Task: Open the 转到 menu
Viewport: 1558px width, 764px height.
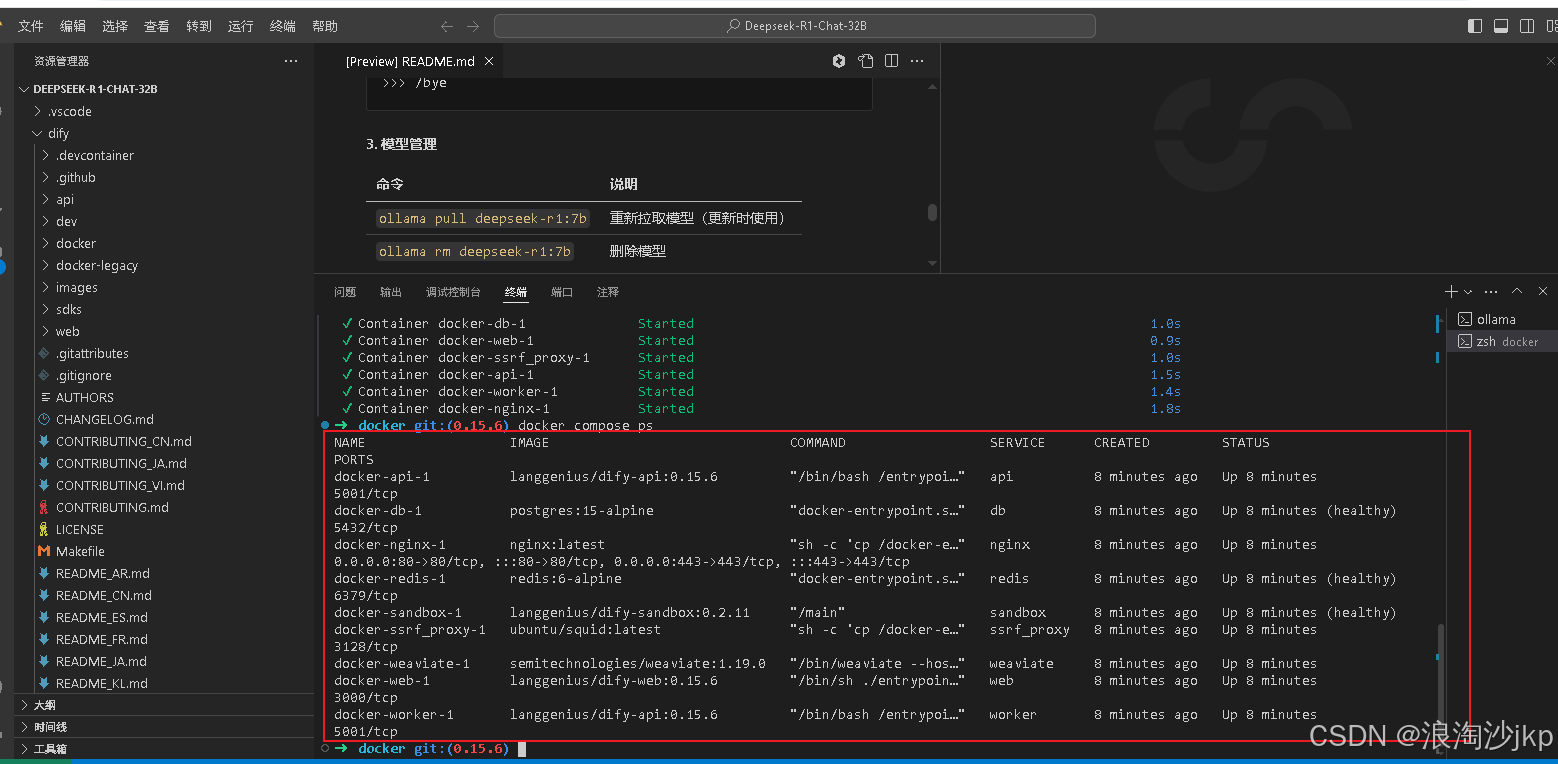Action: click(x=199, y=27)
